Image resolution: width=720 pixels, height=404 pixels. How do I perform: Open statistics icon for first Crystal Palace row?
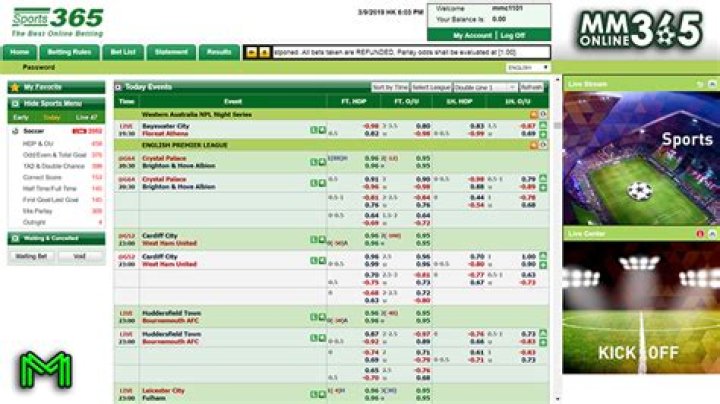point(314,162)
